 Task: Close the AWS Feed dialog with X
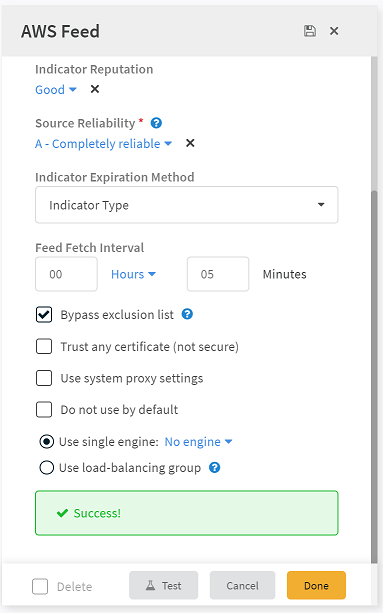point(334,31)
